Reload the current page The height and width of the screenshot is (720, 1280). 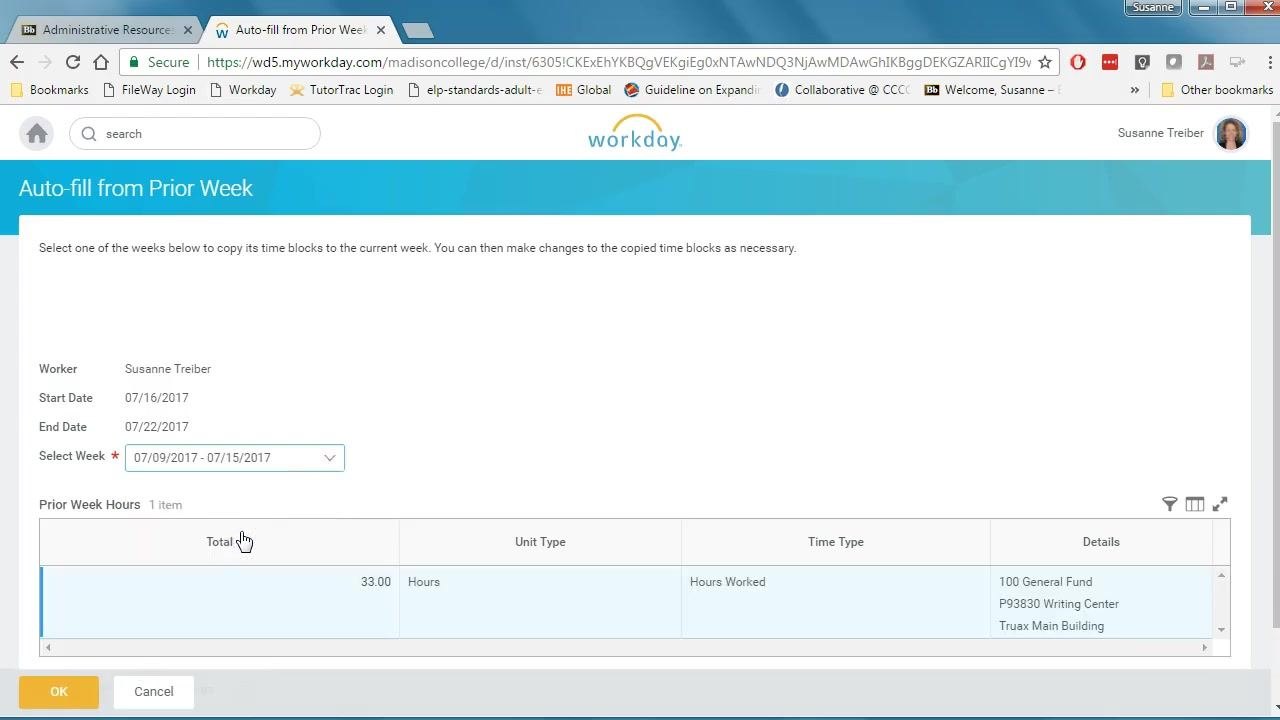click(x=73, y=62)
